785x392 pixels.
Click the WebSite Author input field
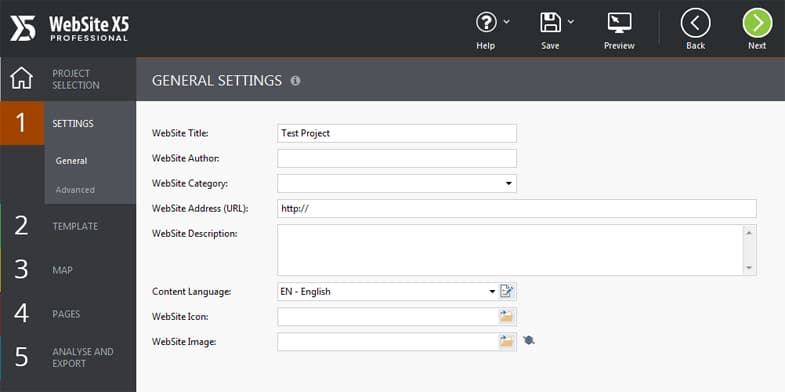coord(397,158)
